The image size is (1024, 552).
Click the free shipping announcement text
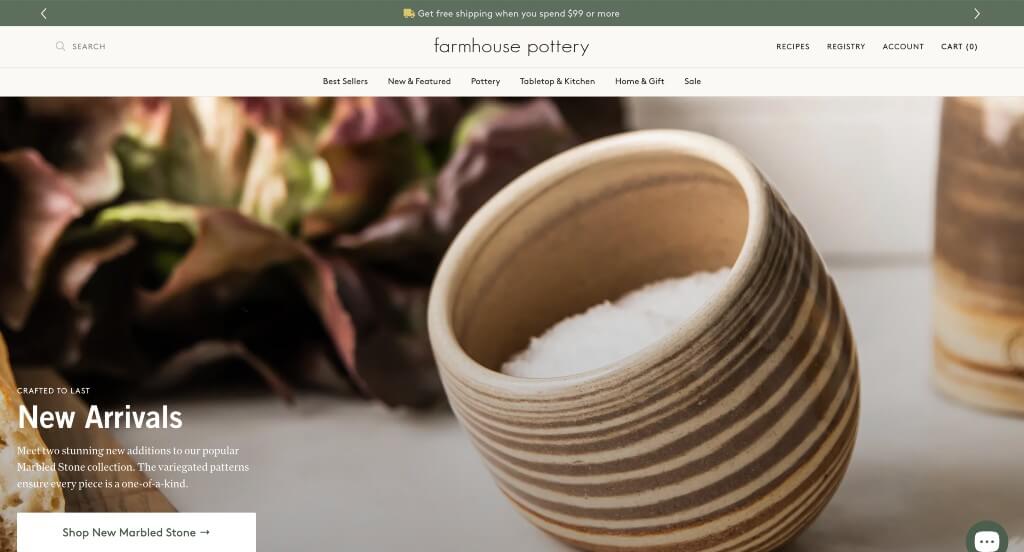(x=519, y=13)
